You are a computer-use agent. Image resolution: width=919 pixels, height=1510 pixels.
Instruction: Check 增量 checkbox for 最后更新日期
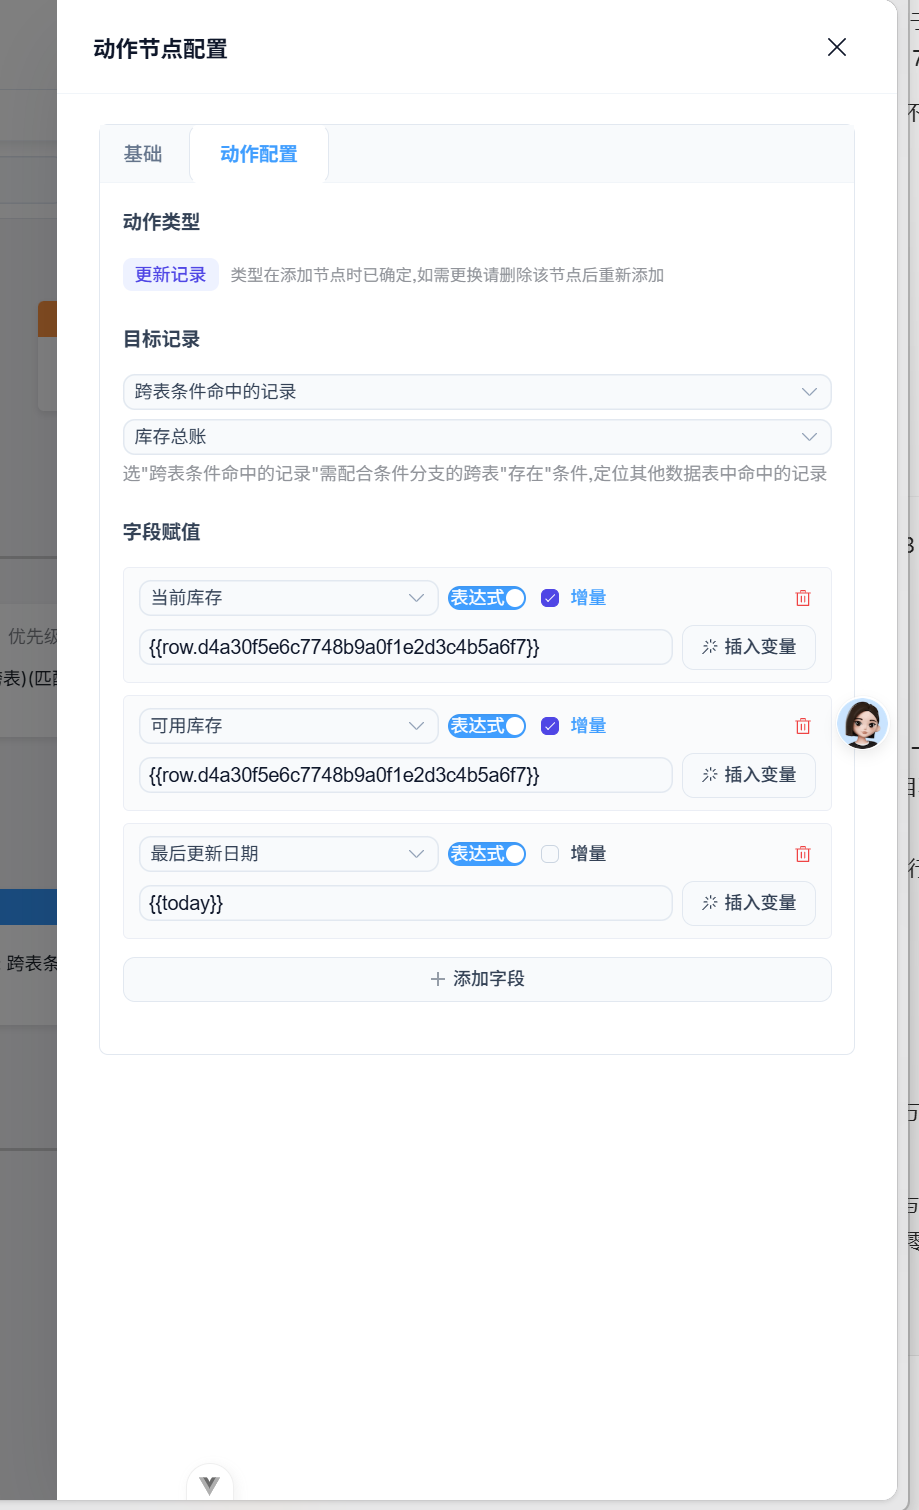(x=550, y=854)
